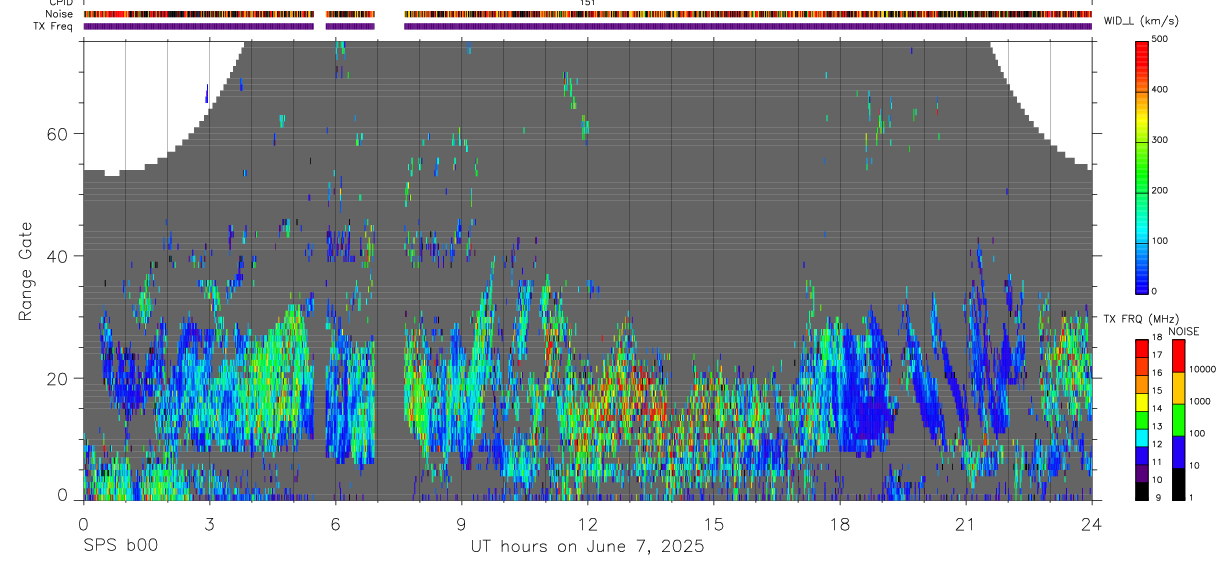Click the 6 tick on UT hours axis
Screen dimensions: 1228x567
(x=335, y=522)
